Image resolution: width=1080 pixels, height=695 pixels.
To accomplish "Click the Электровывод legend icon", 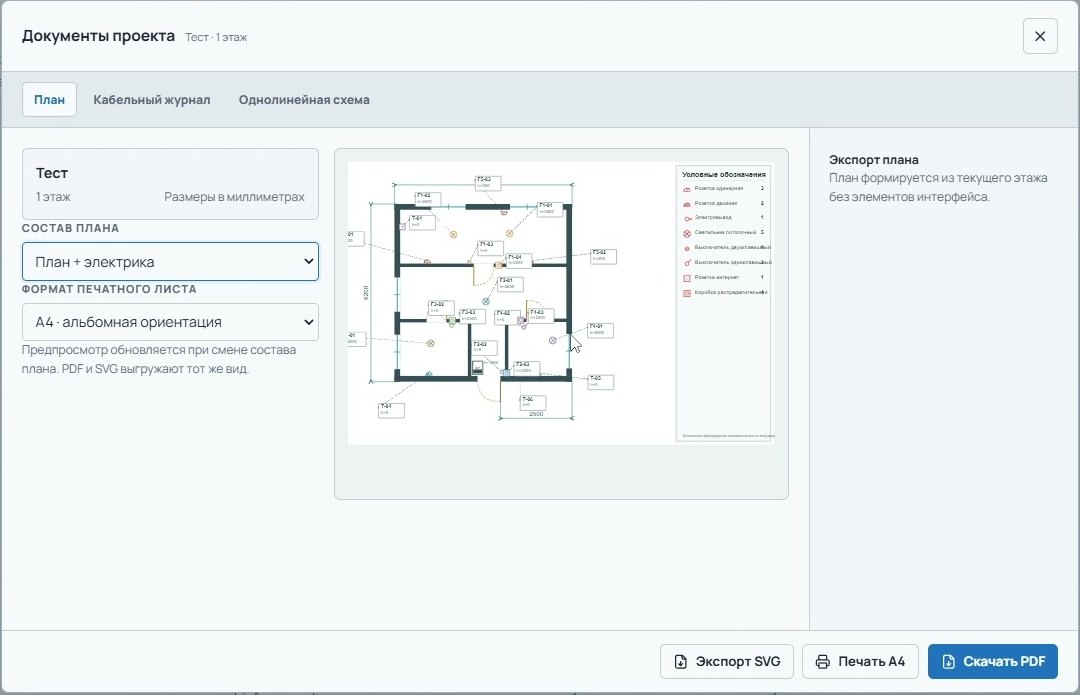I will (x=687, y=218).
